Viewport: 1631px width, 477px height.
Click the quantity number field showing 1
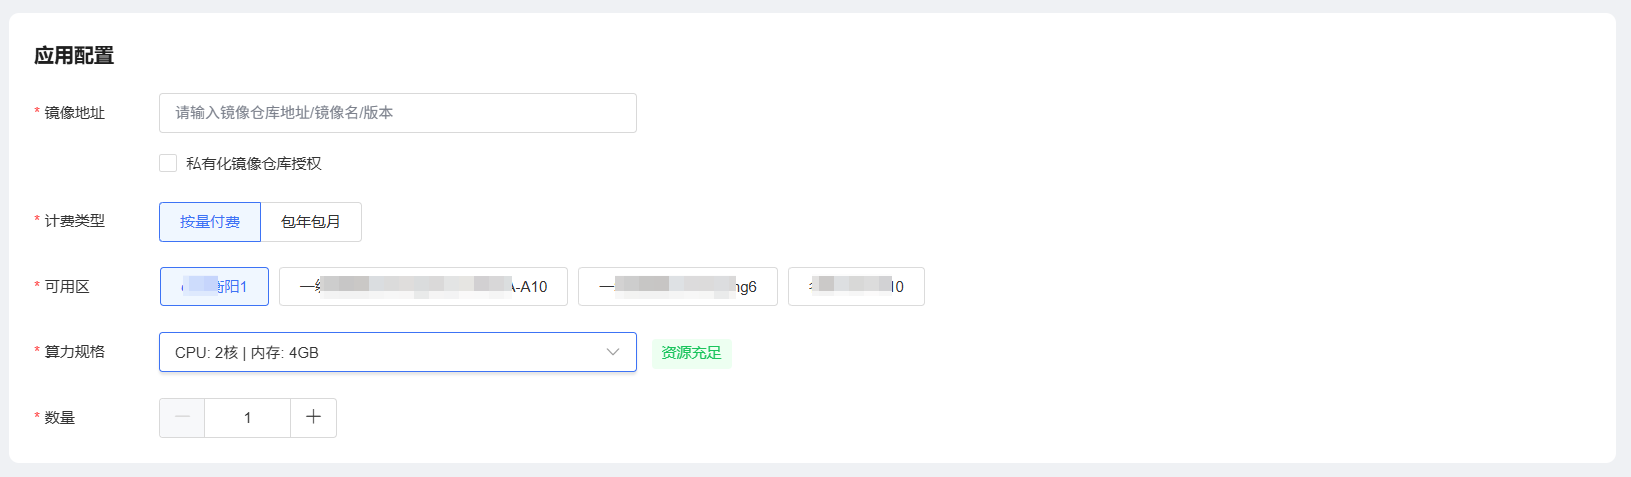pyautogui.click(x=247, y=418)
